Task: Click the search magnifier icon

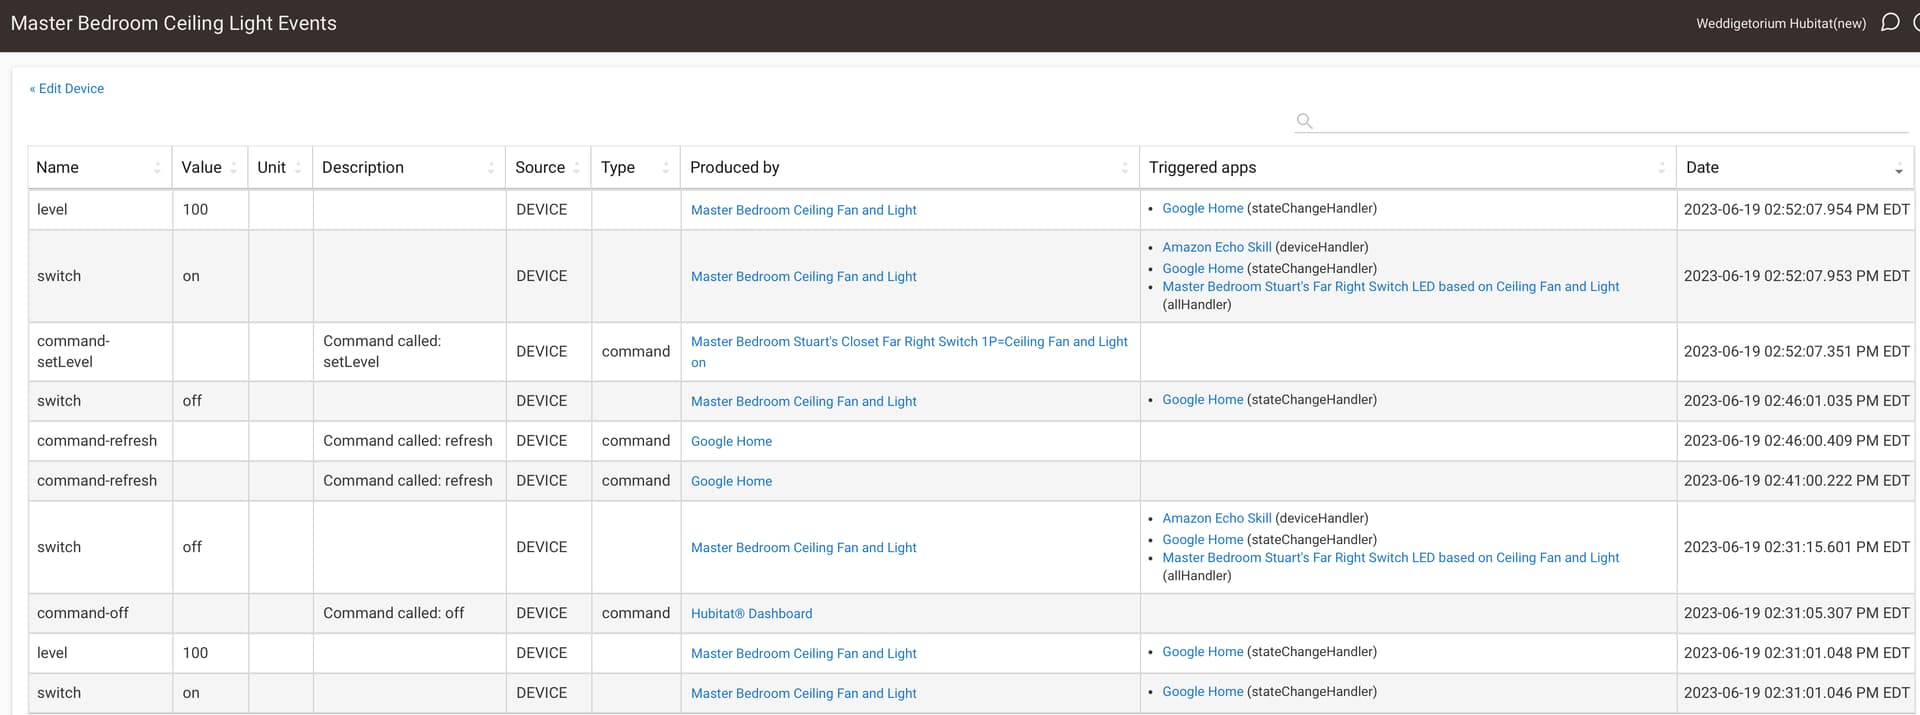Action: click(1304, 121)
